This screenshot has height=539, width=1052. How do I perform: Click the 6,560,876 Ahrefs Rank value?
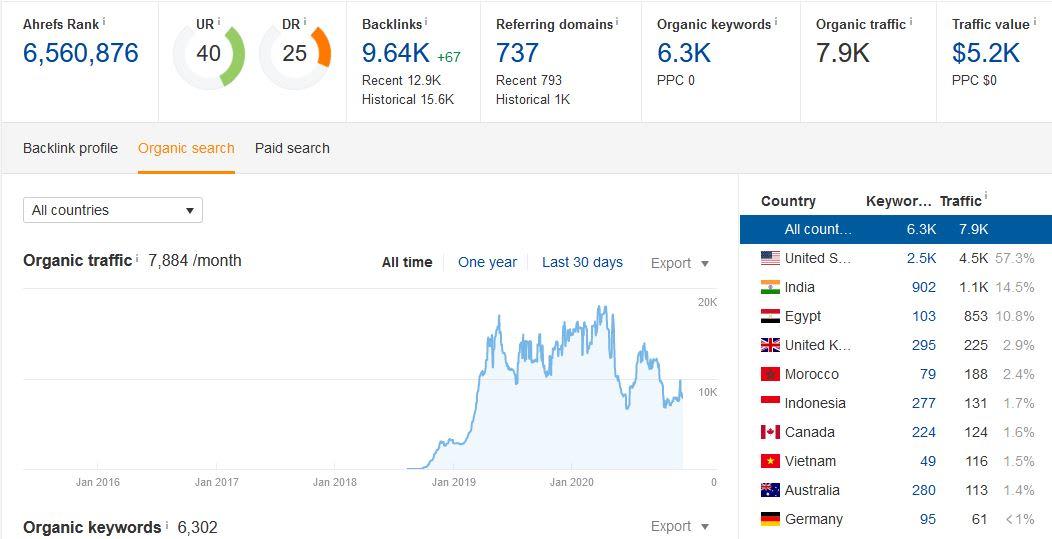(x=81, y=53)
